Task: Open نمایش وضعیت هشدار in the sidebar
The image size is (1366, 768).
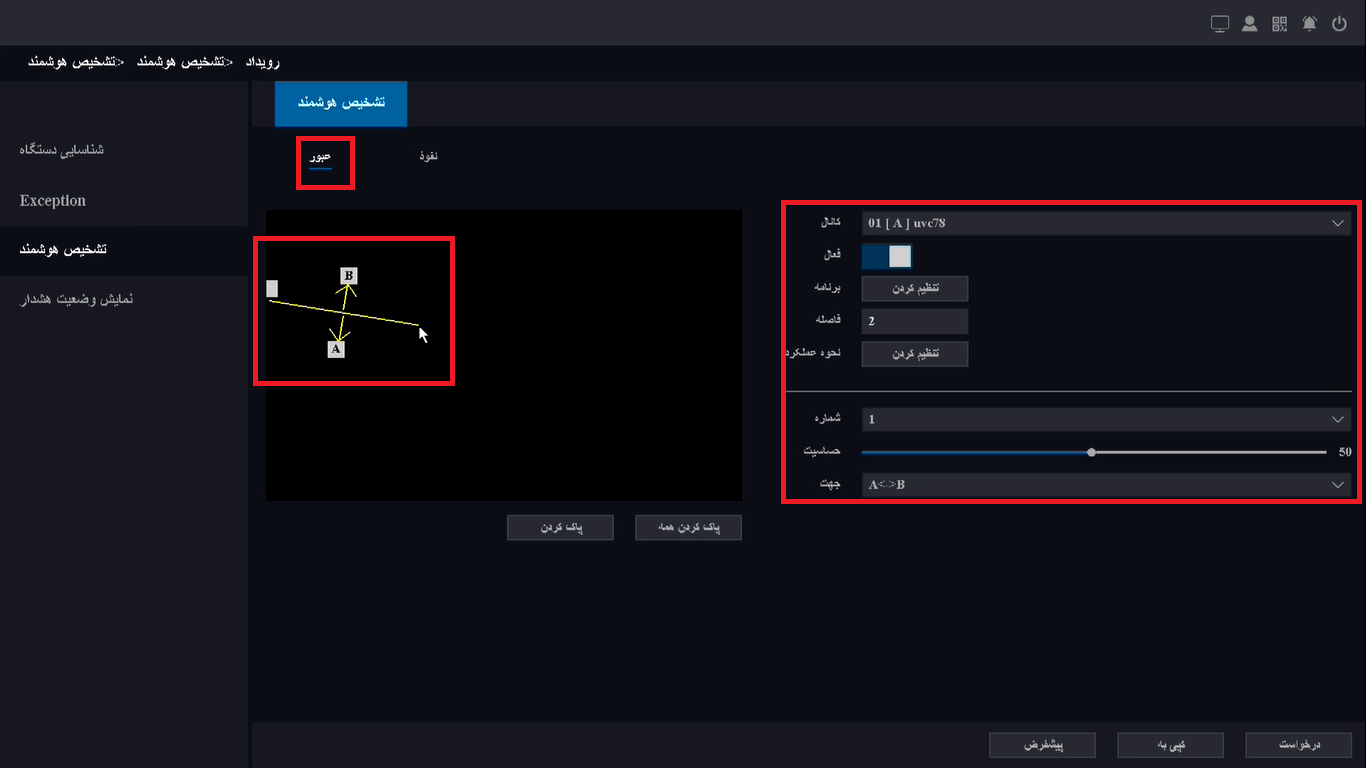Action: (x=77, y=299)
